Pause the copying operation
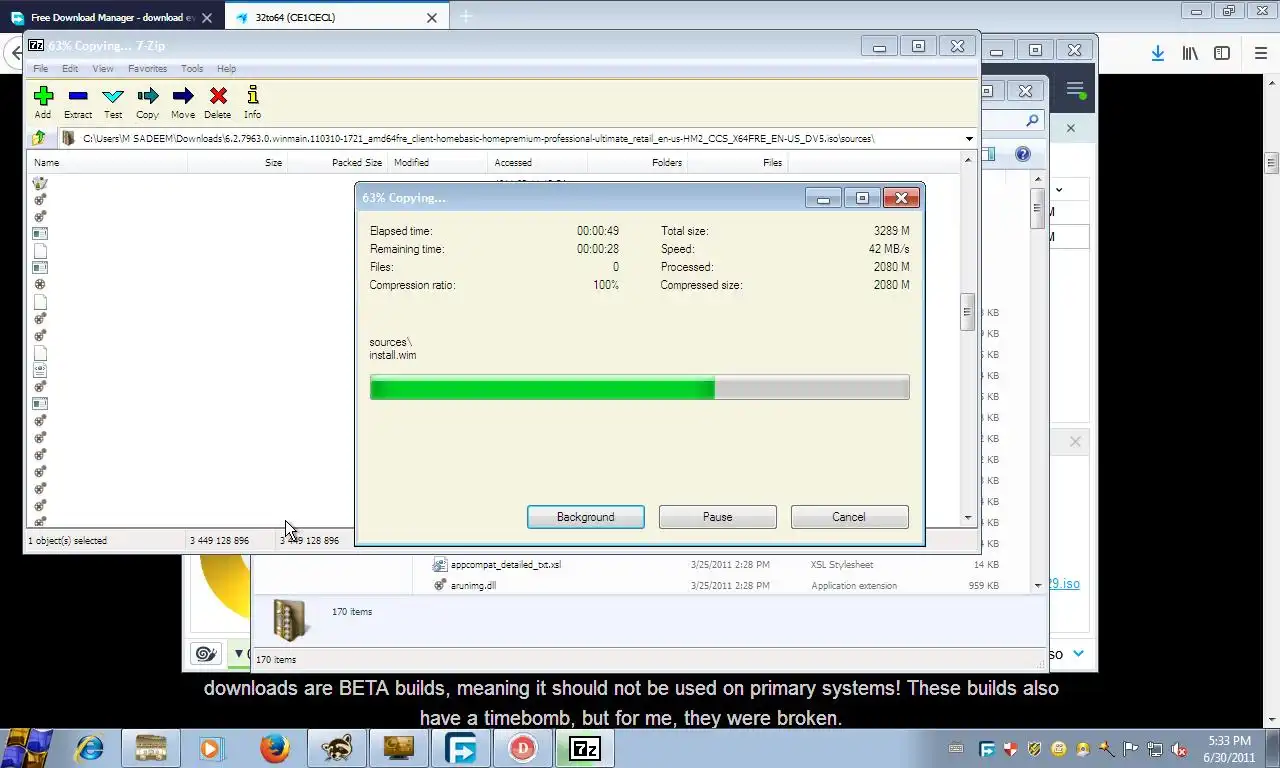This screenshot has height=768, width=1280. [718, 517]
